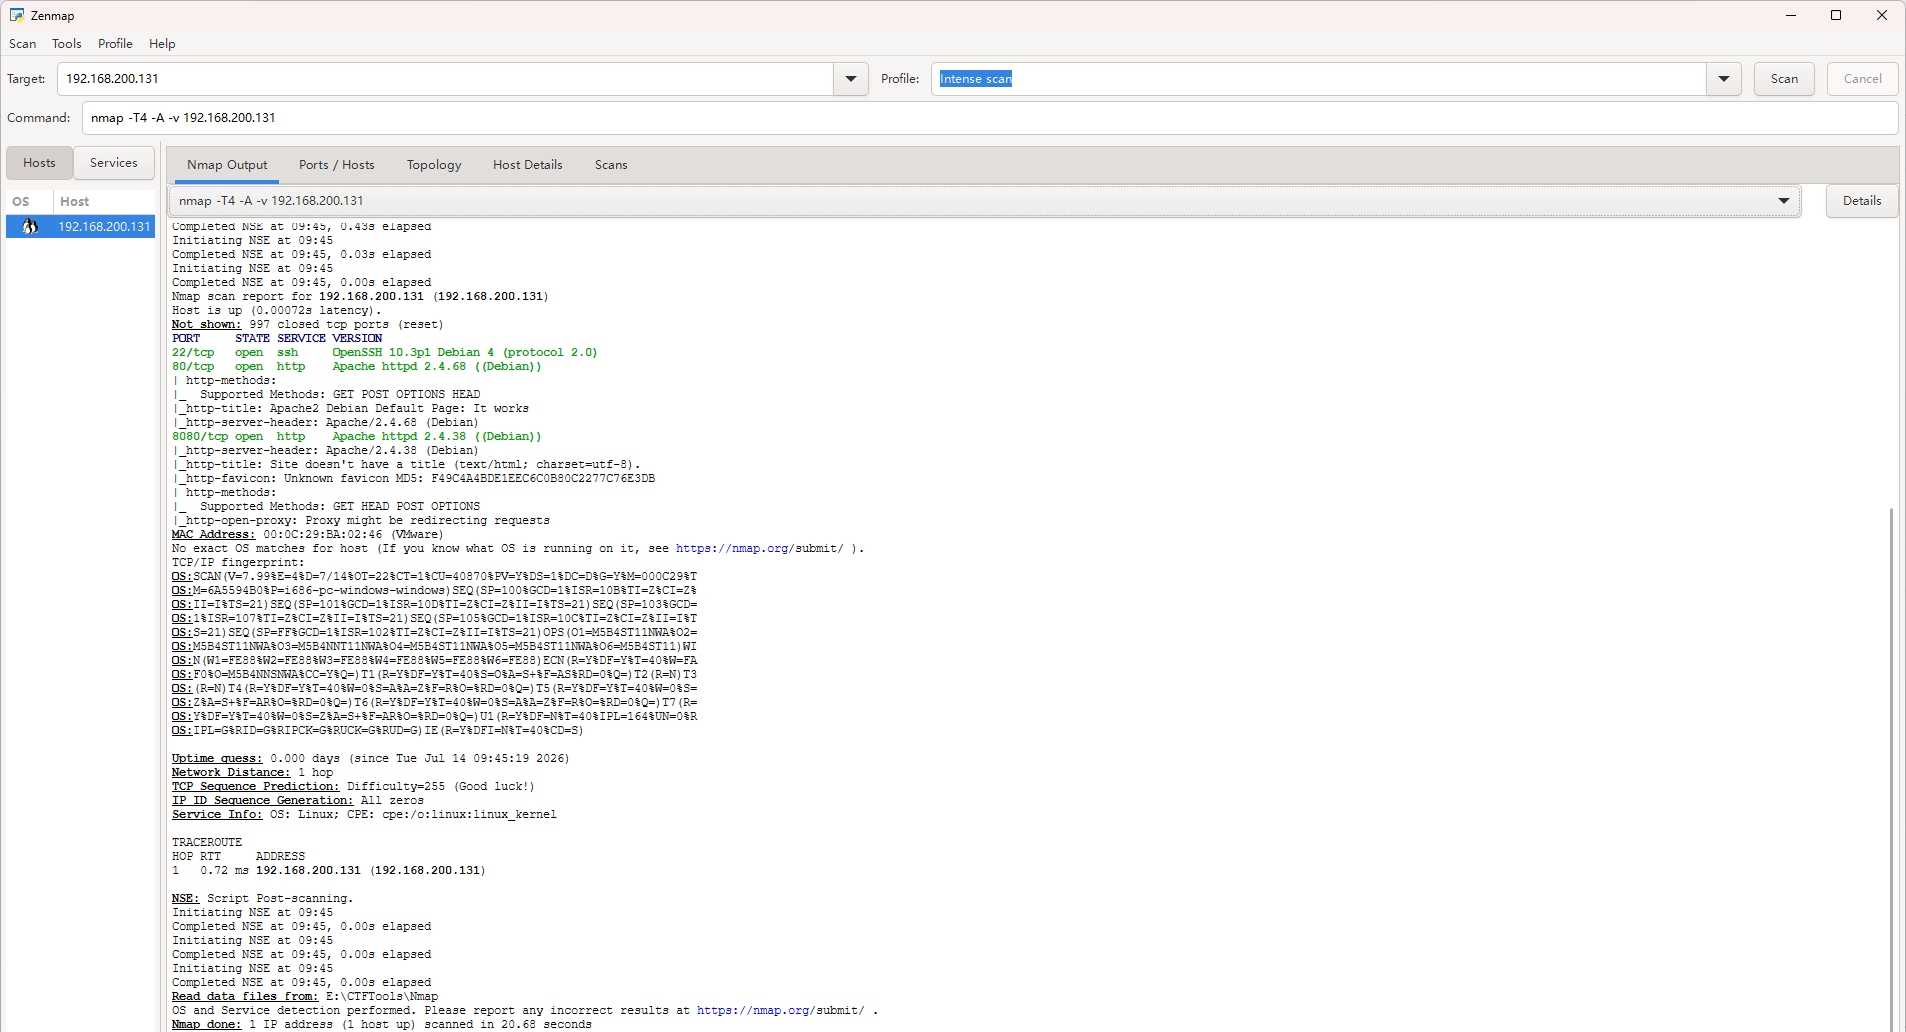Click the 22/tcp open ssh line
This screenshot has height=1032, width=1906.
[x=384, y=353]
